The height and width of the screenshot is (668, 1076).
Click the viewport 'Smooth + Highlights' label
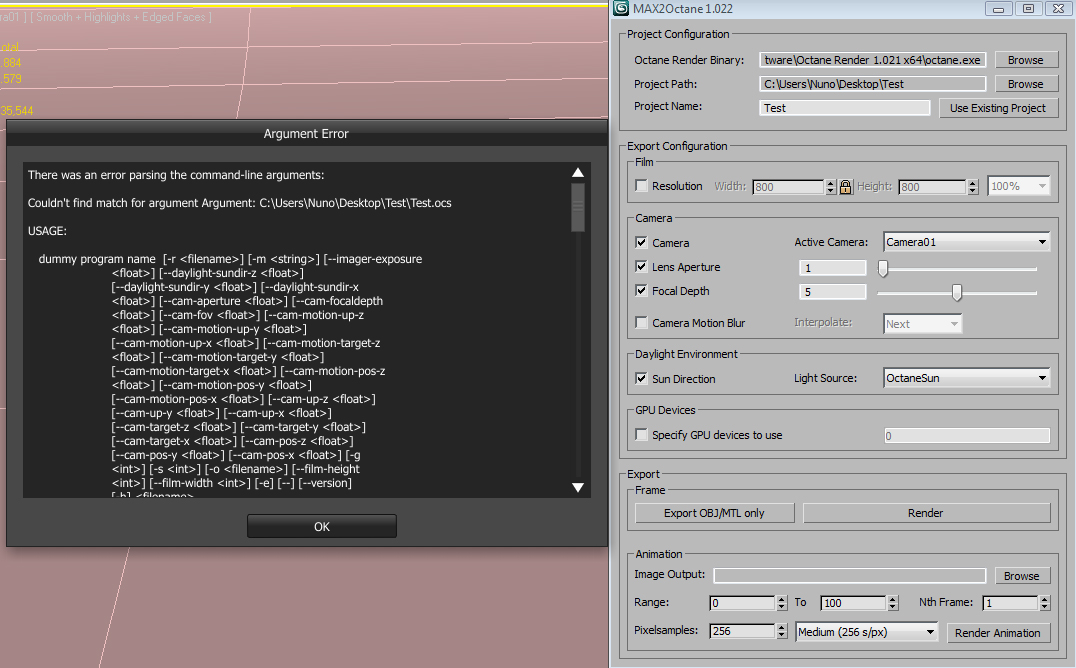[124, 17]
